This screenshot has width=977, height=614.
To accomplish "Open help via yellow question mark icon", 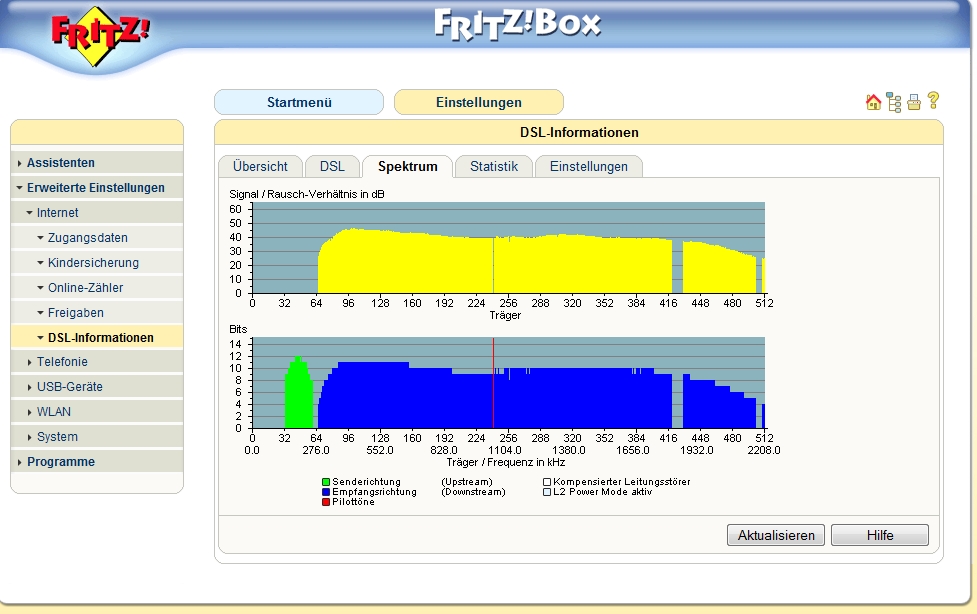I will pyautogui.click(x=933, y=101).
